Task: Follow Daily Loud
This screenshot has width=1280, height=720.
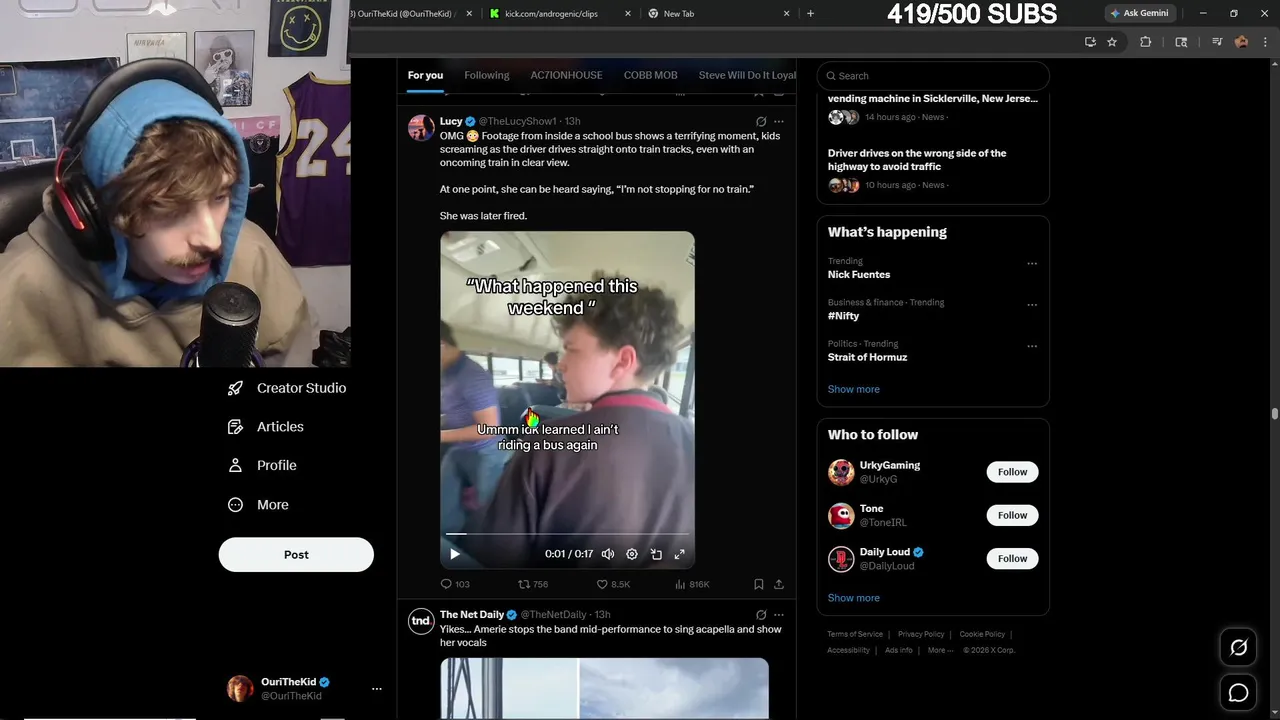Action: [x=1012, y=558]
